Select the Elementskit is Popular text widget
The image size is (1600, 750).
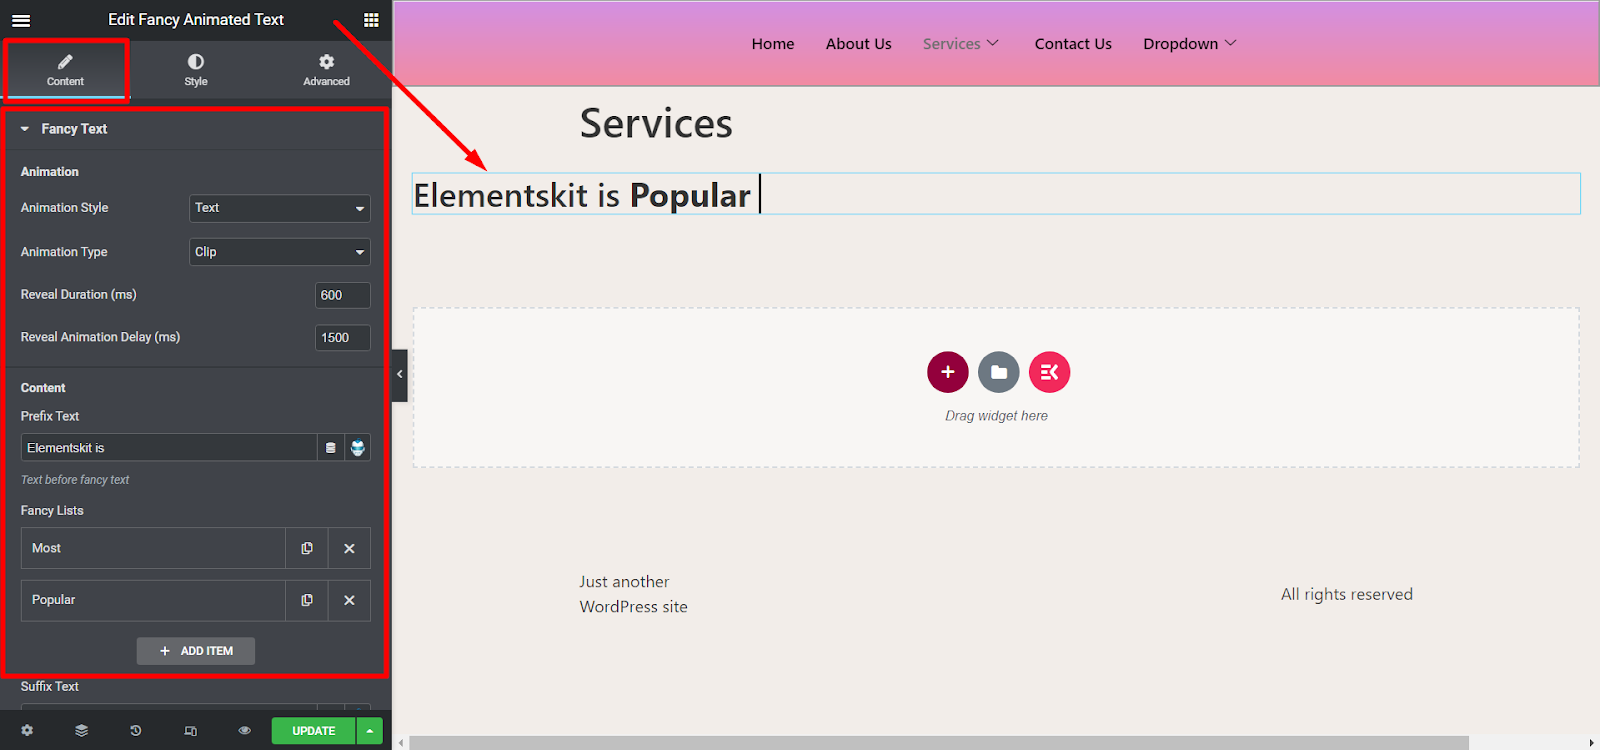(x=996, y=194)
